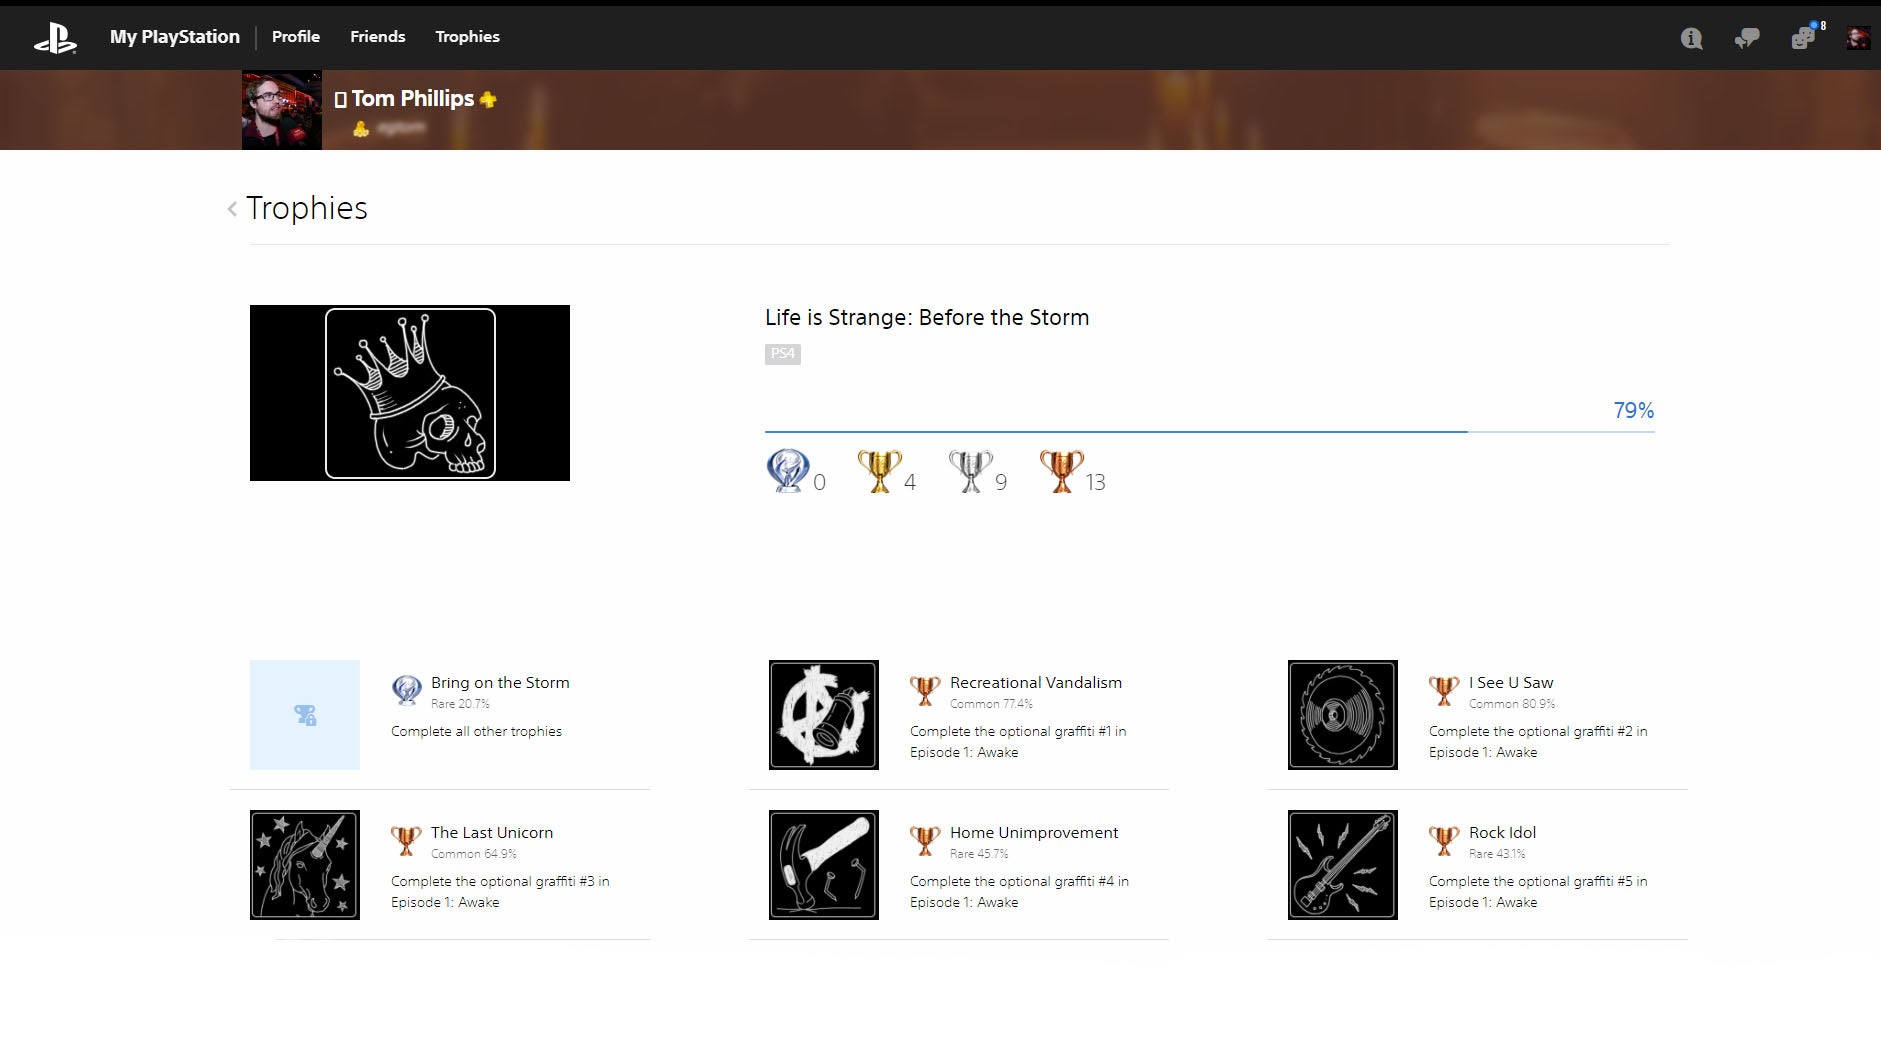Click the Home Unimprovement trophy name
Image resolution: width=1881 pixels, height=1062 pixels.
pos(1034,832)
